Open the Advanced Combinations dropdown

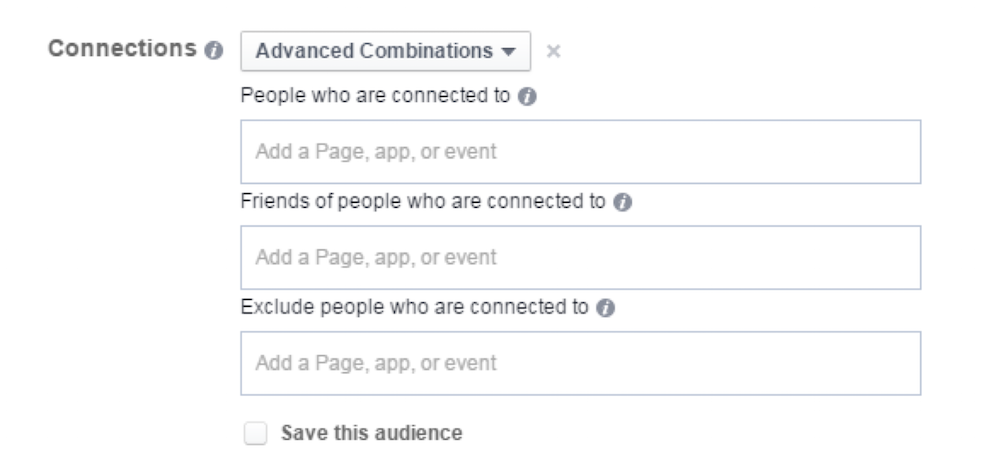[x=385, y=51]
